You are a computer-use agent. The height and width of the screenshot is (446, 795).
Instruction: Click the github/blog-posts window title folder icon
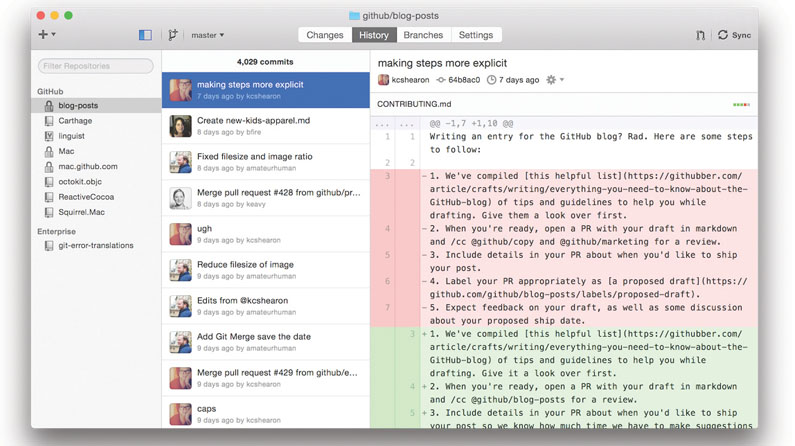coord(354,16)
